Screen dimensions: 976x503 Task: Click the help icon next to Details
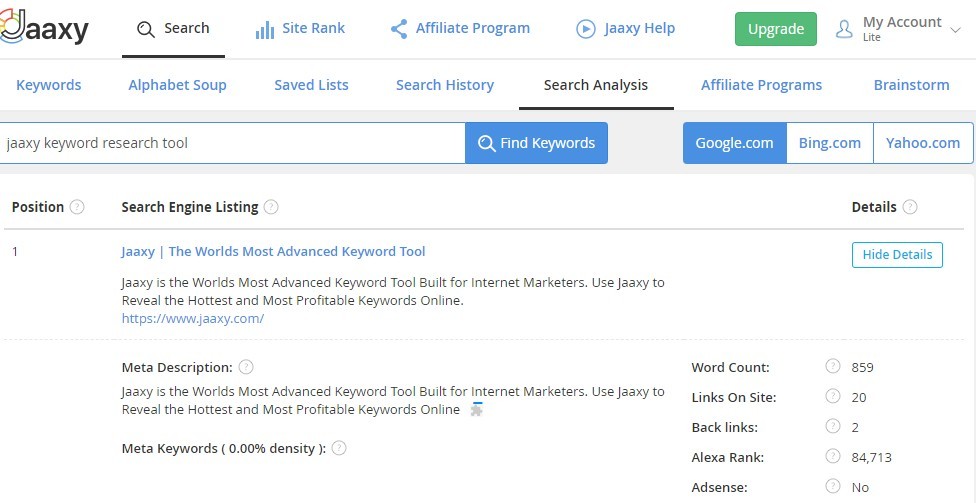coord(909,207)
